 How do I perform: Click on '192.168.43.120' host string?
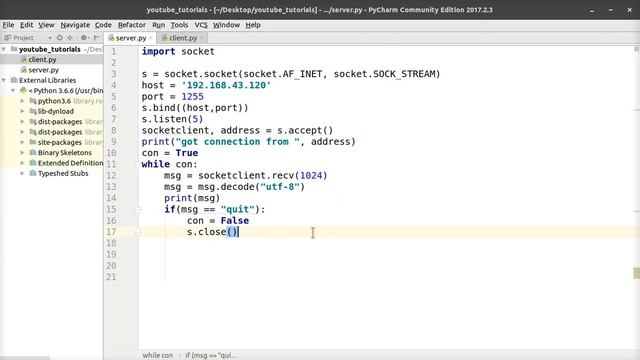coord(226,85)
